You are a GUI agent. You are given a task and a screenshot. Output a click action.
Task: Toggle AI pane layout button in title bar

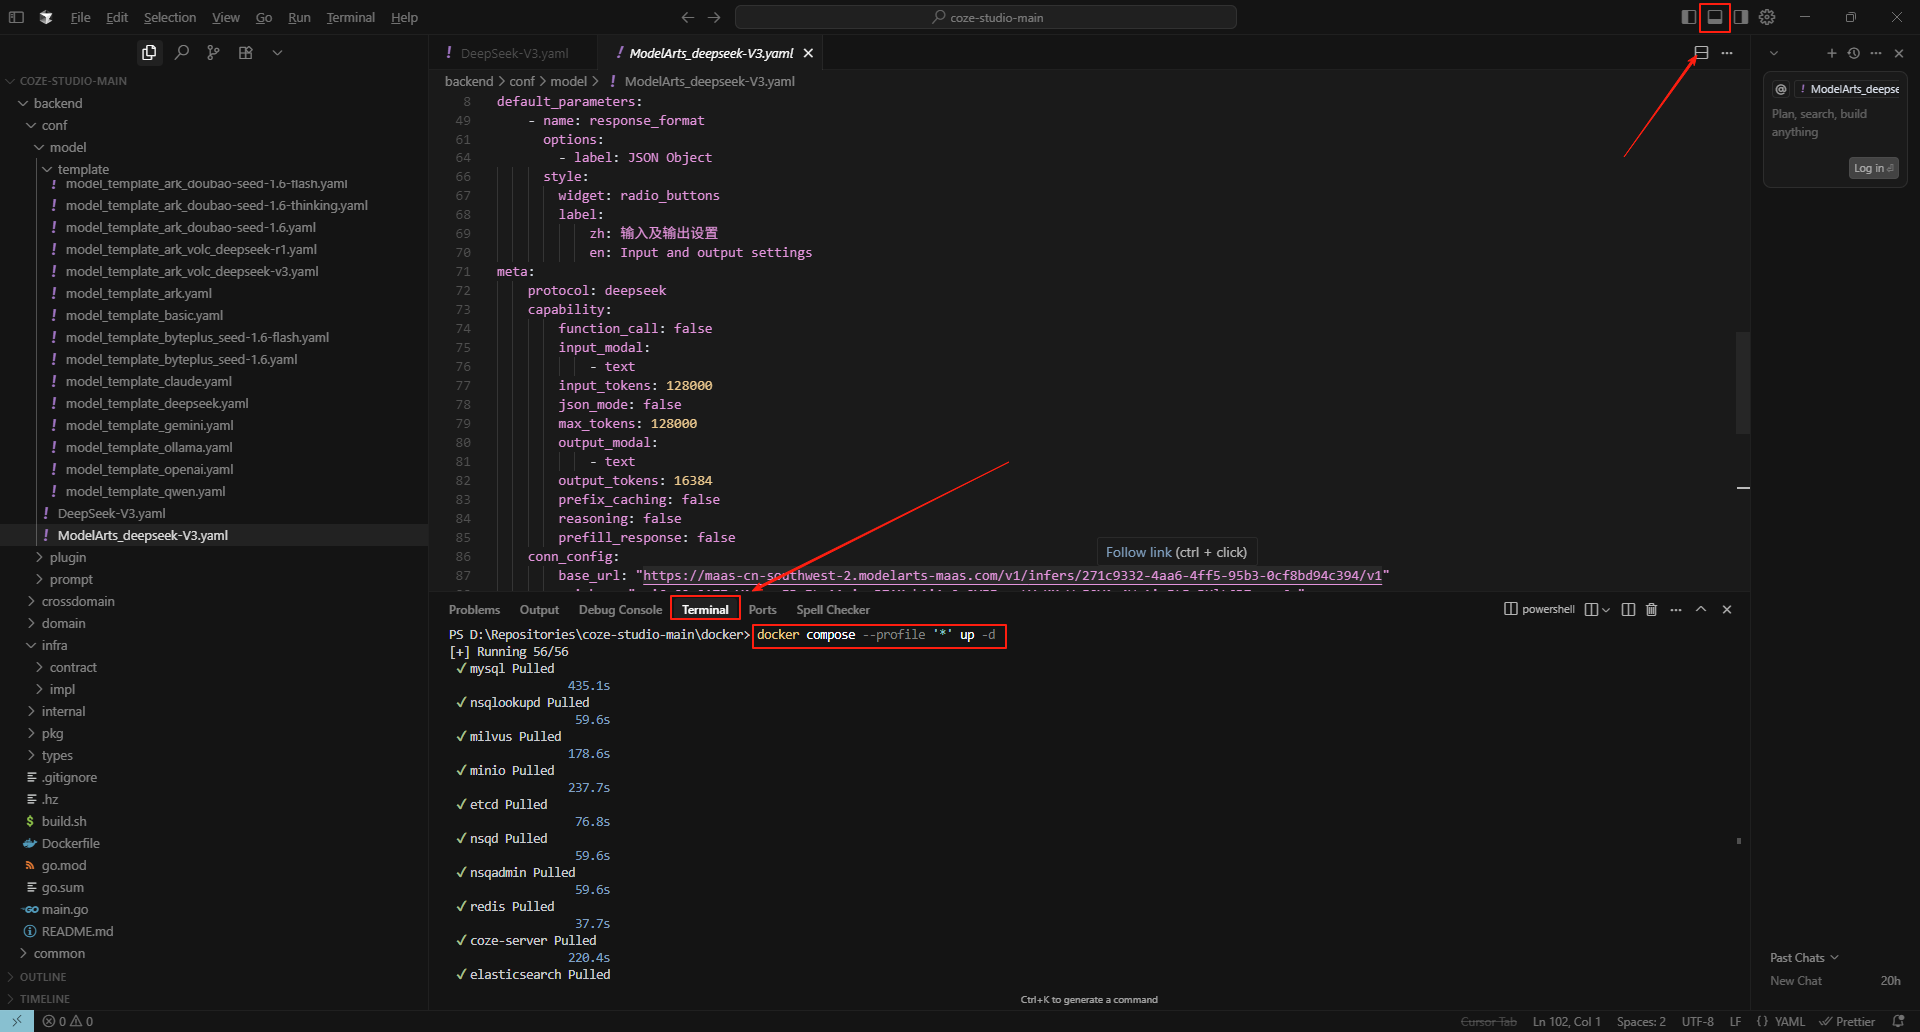click(x=1740, y=17)
